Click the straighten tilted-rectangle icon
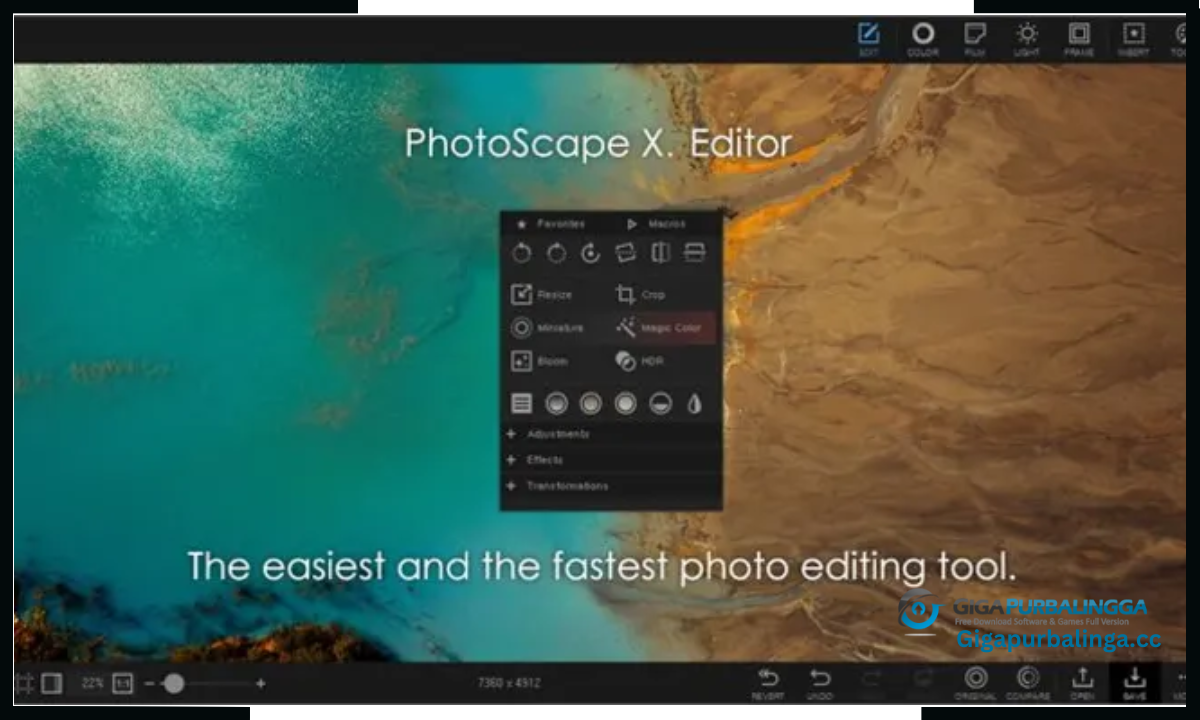This screenshot has width=1200, height=720. pos(626,253)
